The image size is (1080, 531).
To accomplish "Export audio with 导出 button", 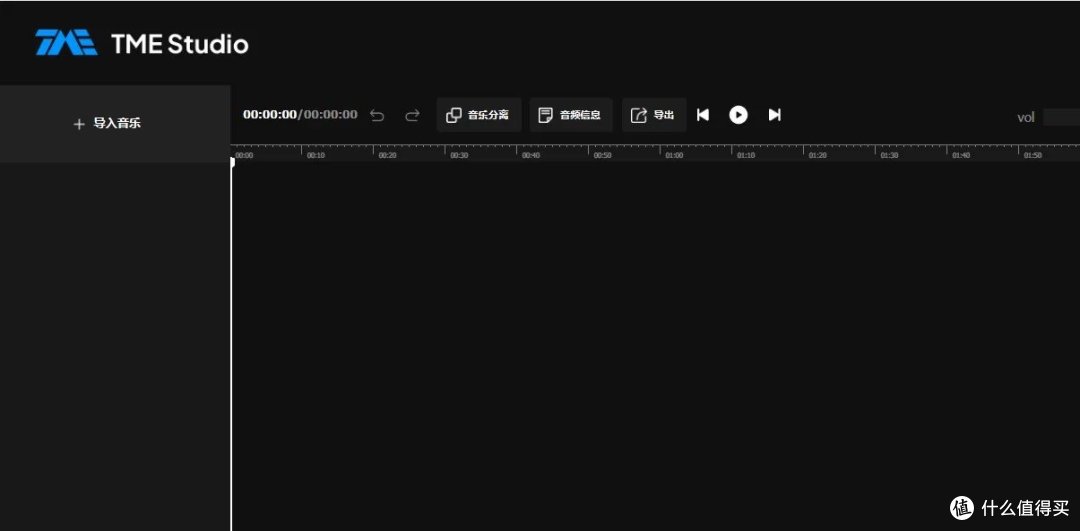I will 654,115.
